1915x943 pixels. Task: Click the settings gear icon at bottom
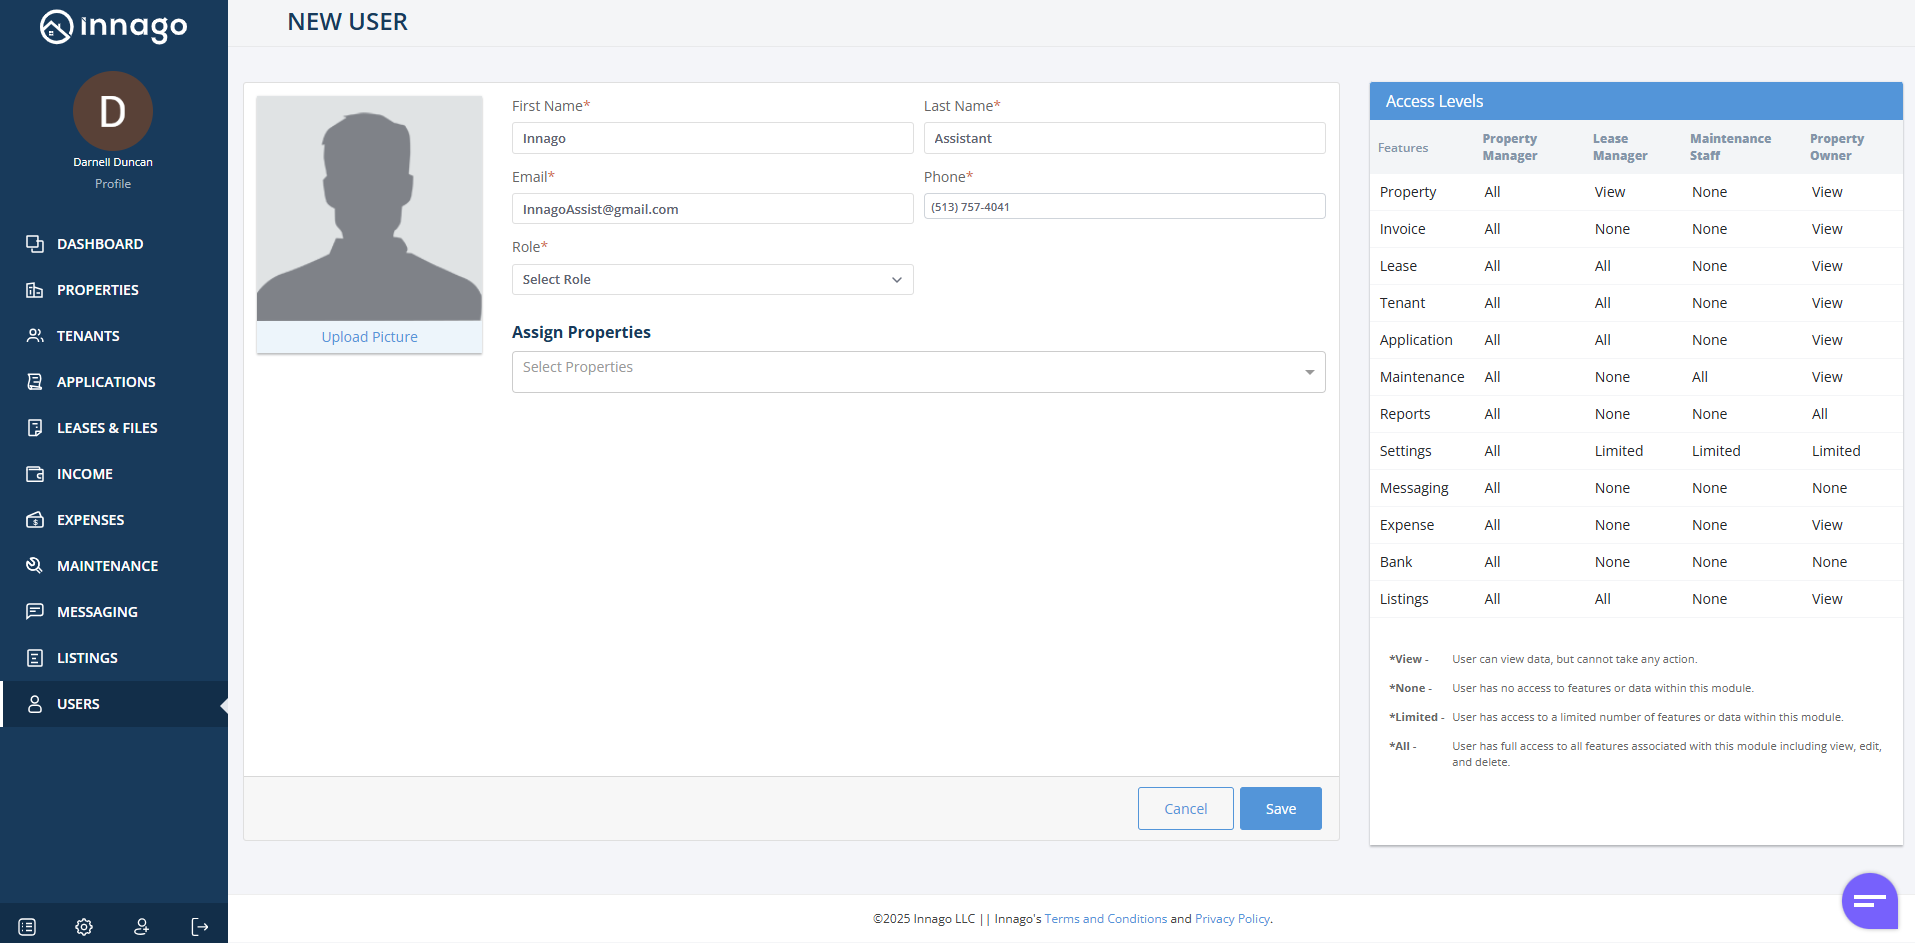pos(84,927)
